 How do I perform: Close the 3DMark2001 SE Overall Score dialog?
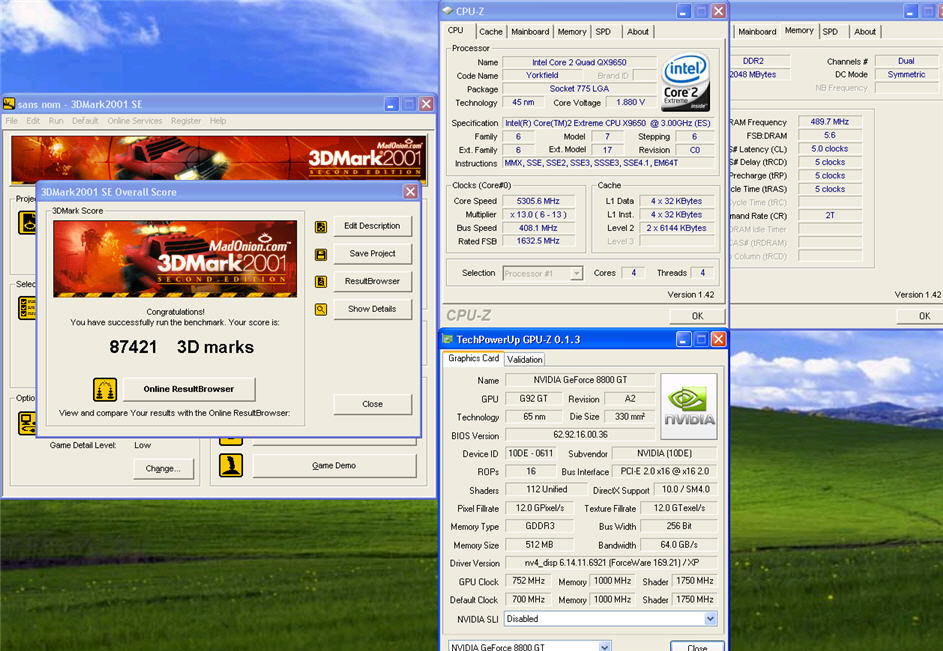(x=410, y=192)
